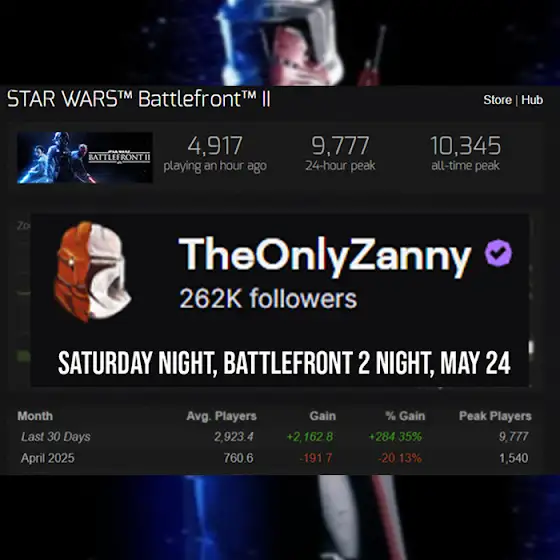Click the STAR WARS Battlefront II title

139,99
